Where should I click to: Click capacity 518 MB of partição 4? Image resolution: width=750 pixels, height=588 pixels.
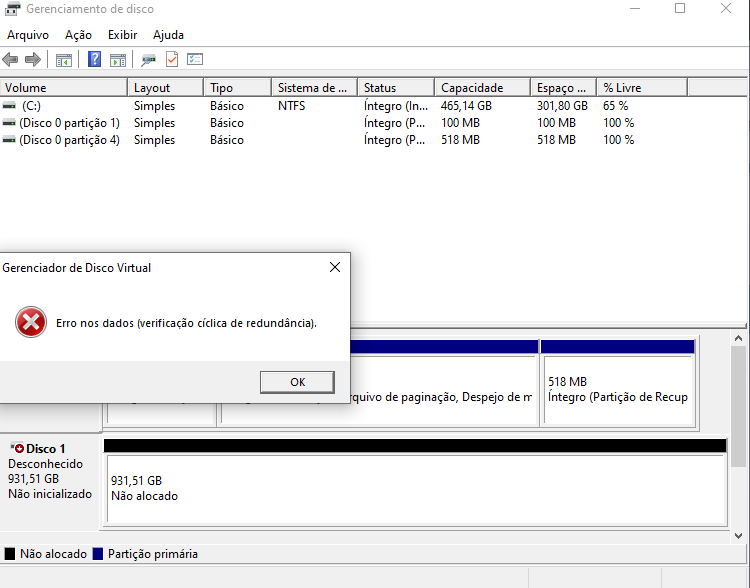[460, 140]
